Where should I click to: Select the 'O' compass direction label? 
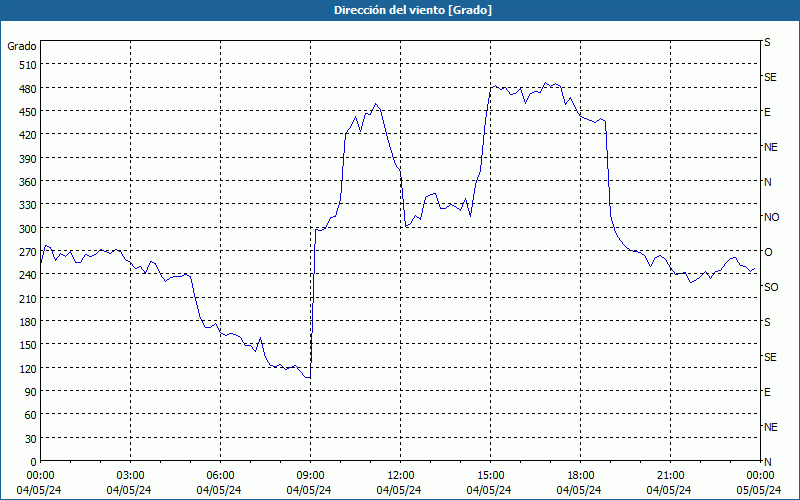(x=768, y=252)
